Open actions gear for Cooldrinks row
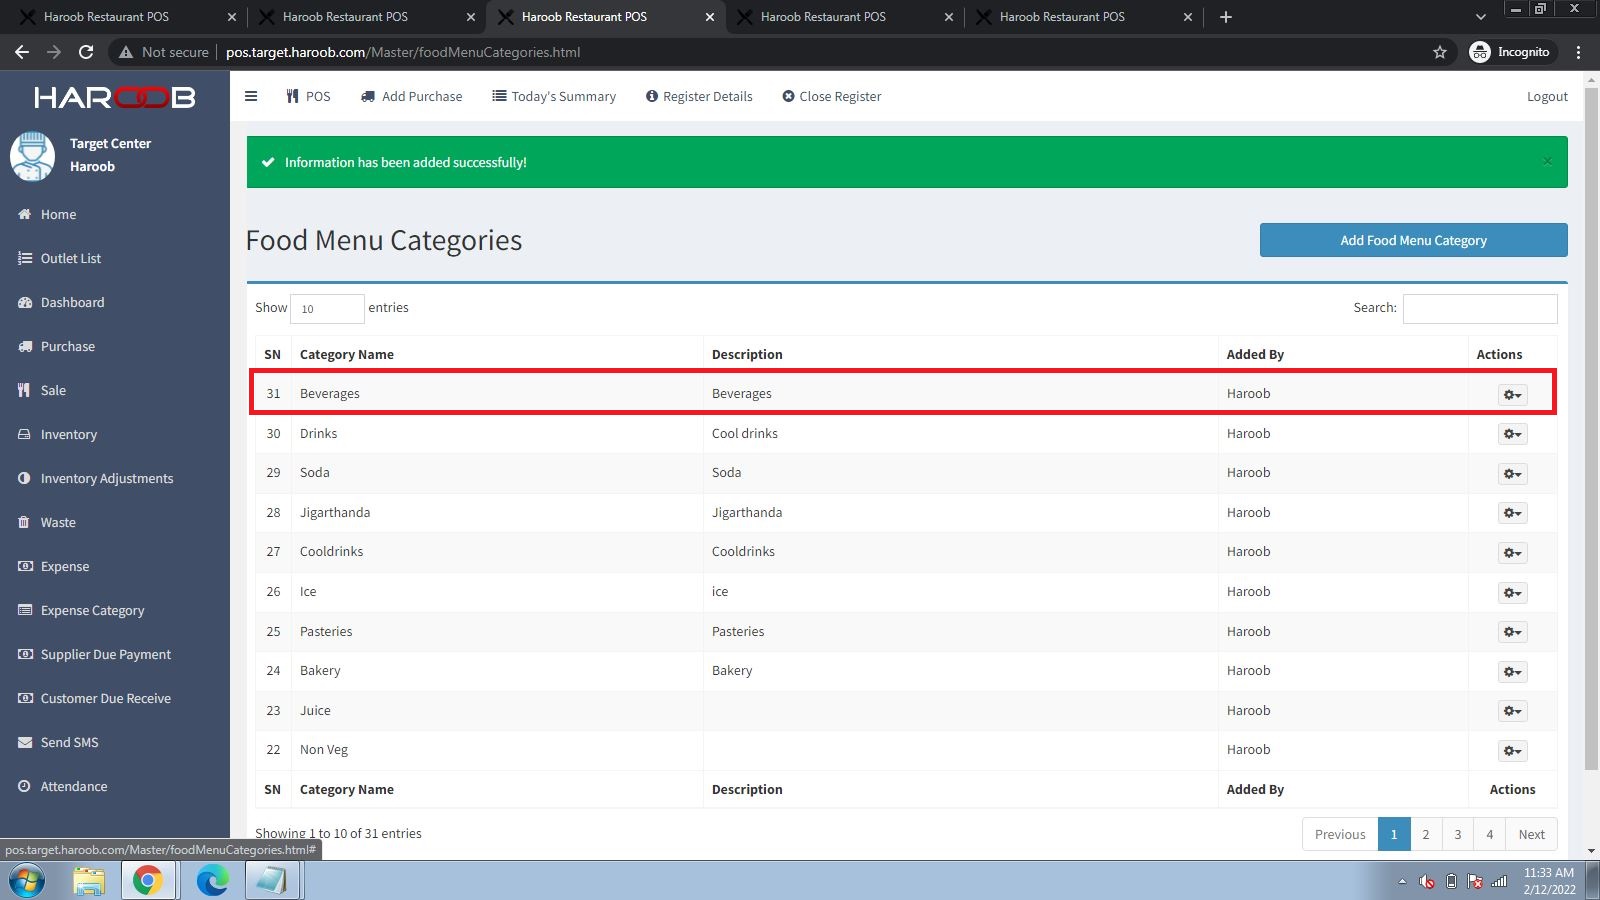 (1512, 552)
